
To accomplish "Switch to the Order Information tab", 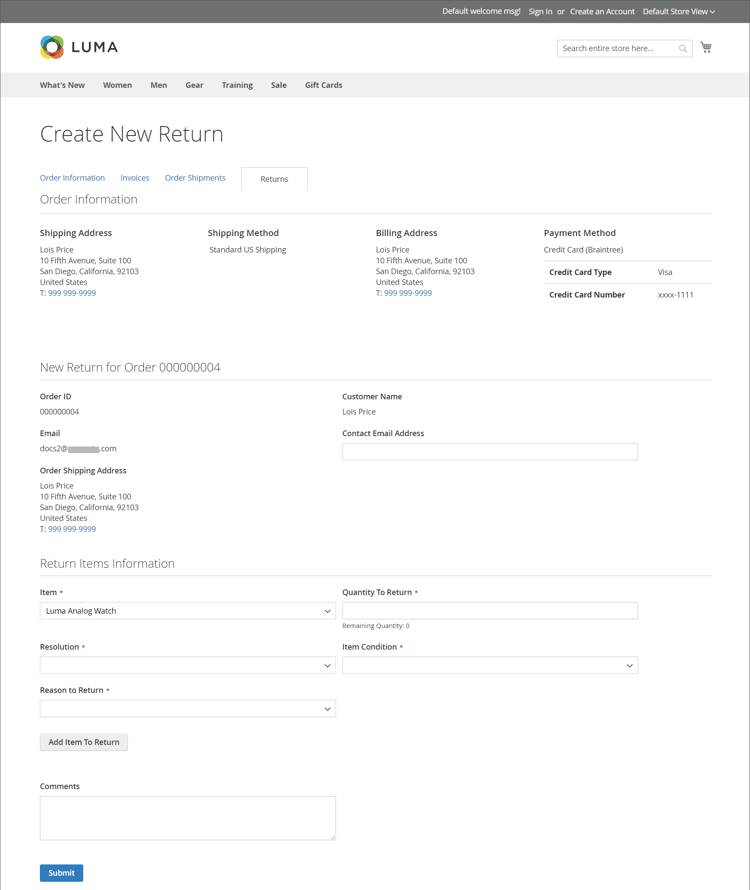I will [71, 177].
